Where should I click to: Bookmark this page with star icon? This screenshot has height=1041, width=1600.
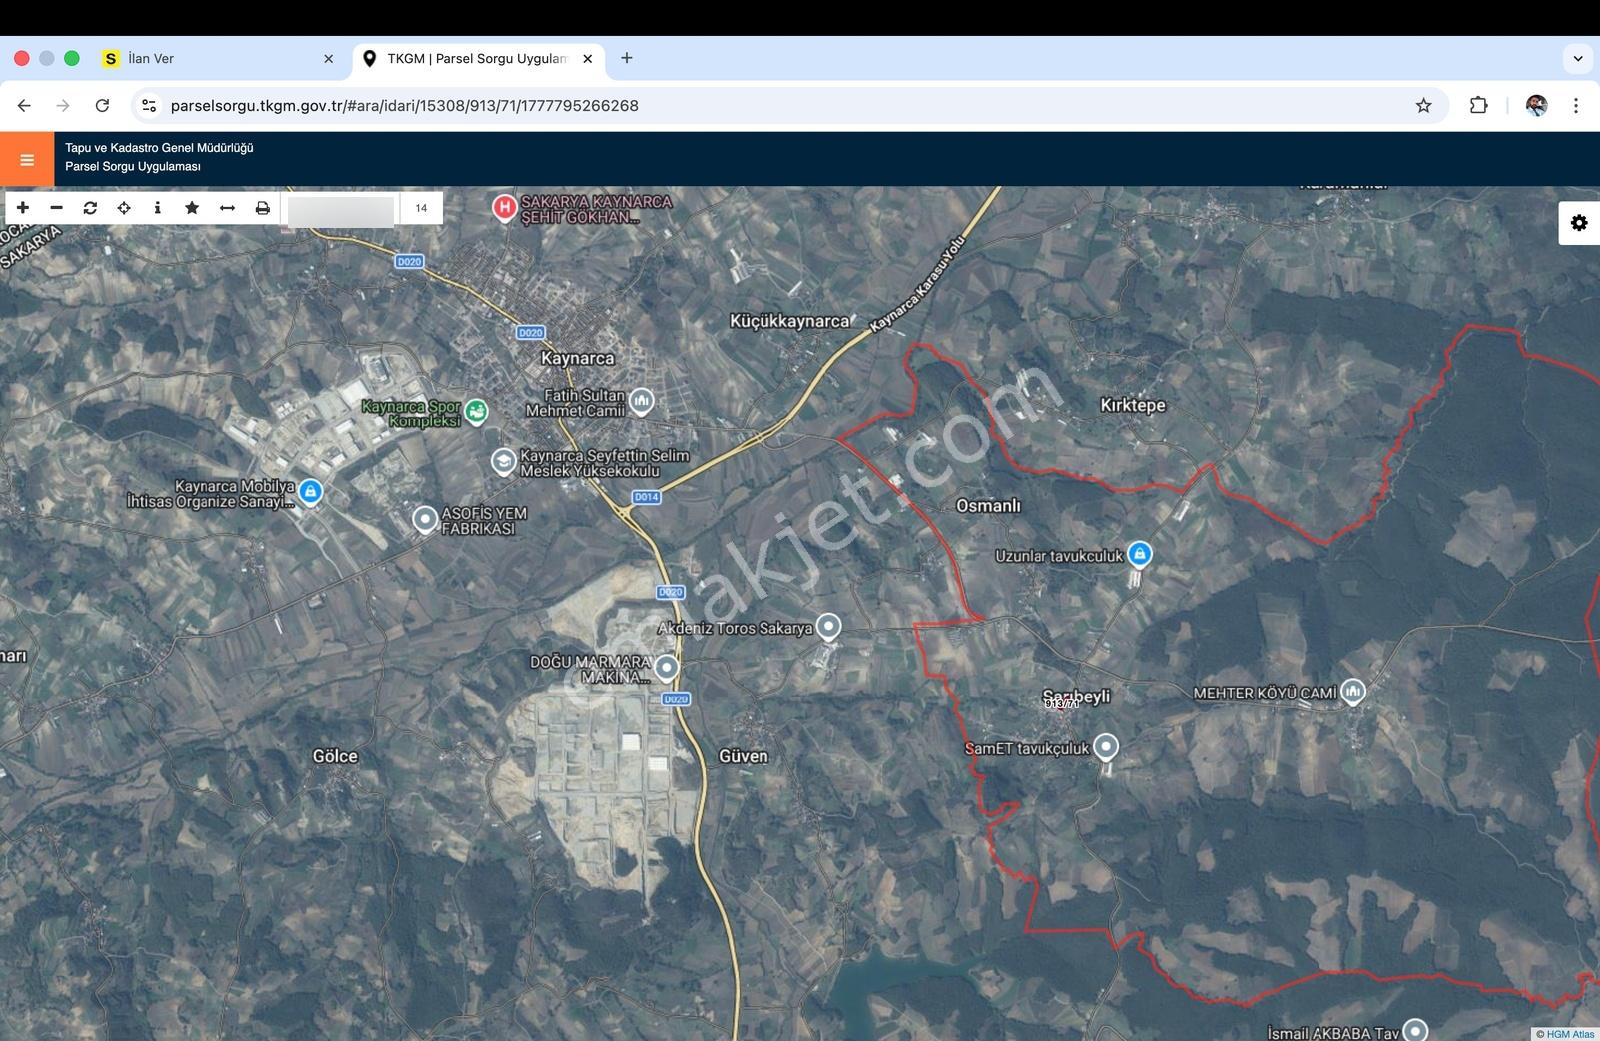1423,105
